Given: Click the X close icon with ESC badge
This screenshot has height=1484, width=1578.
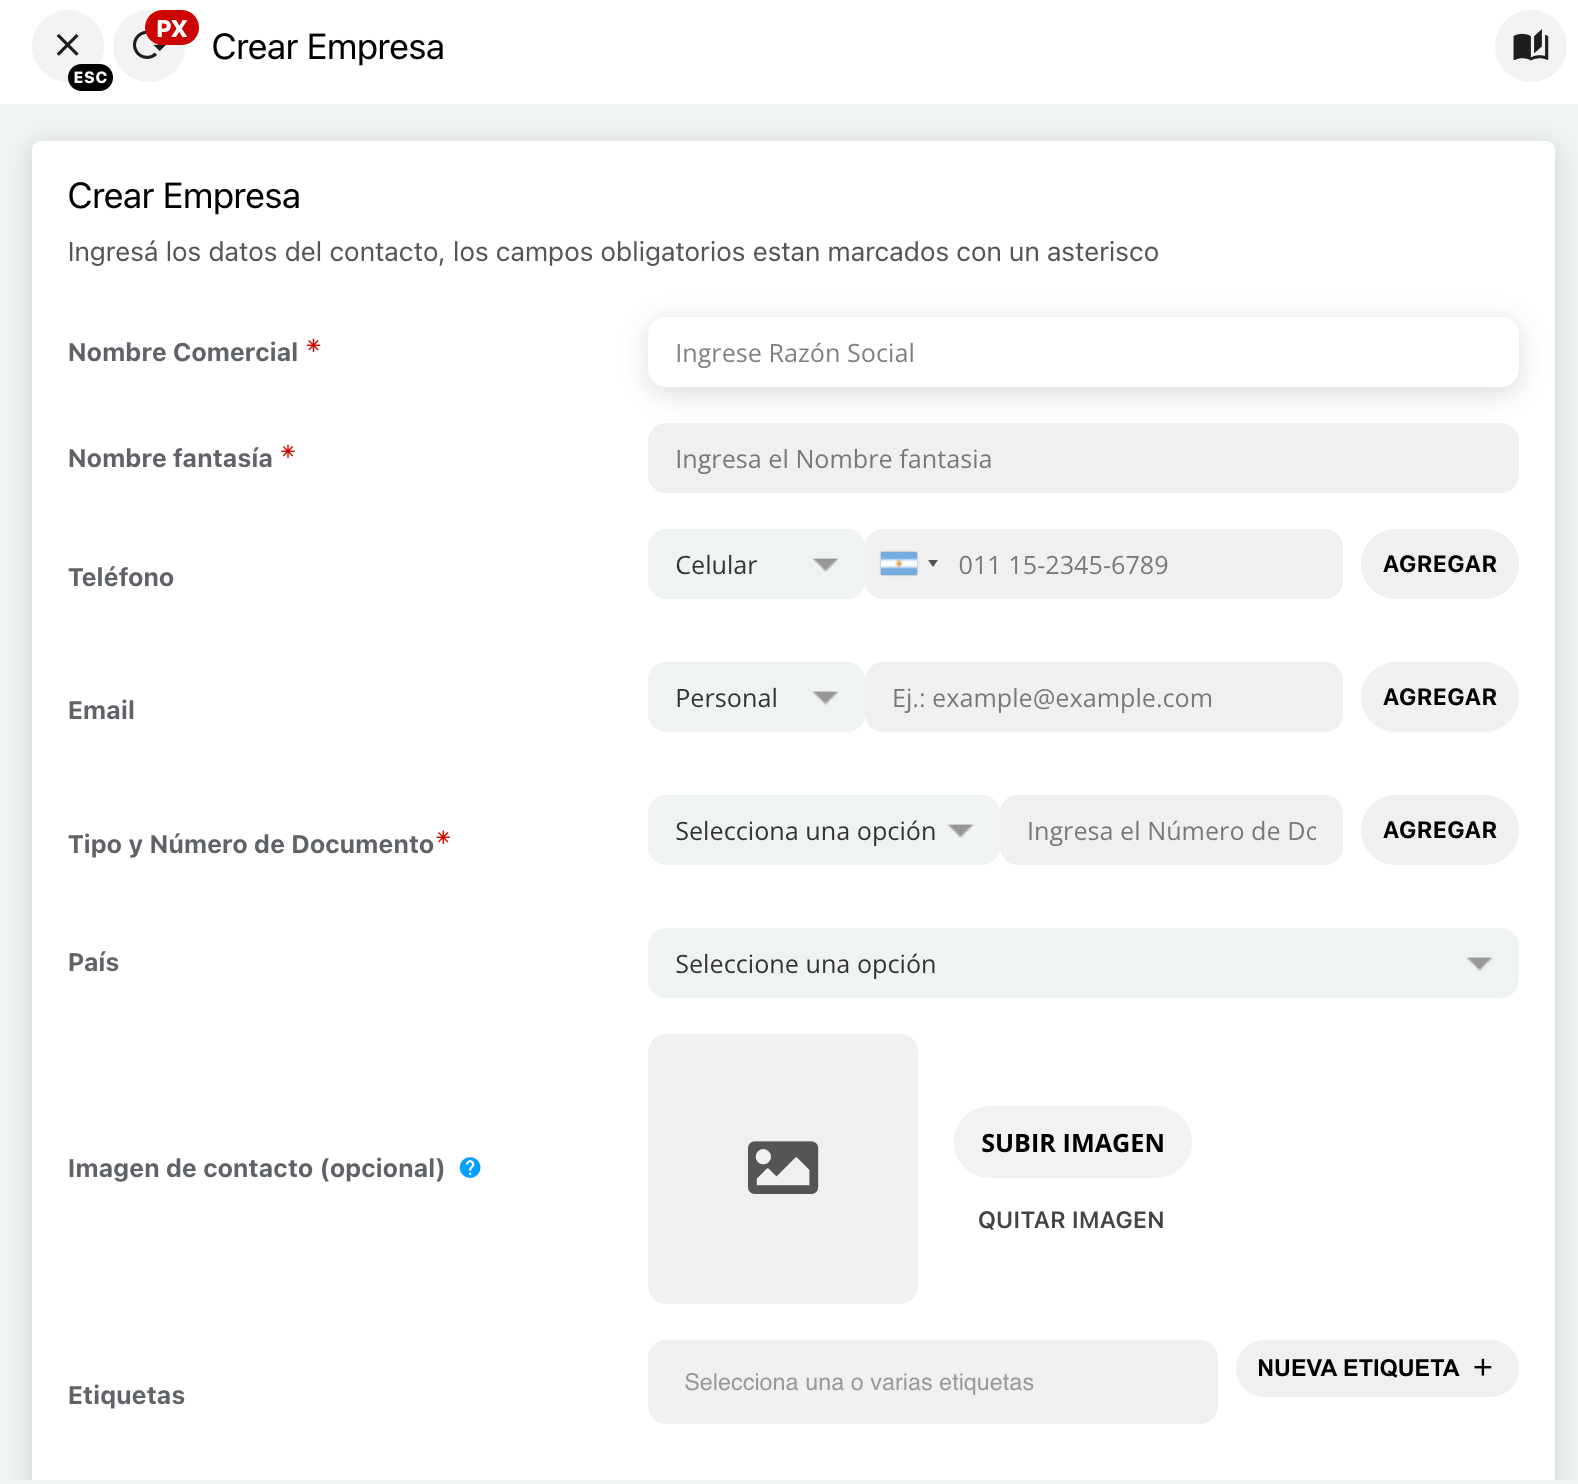Looking at the screenshot, I should [67, 46].
